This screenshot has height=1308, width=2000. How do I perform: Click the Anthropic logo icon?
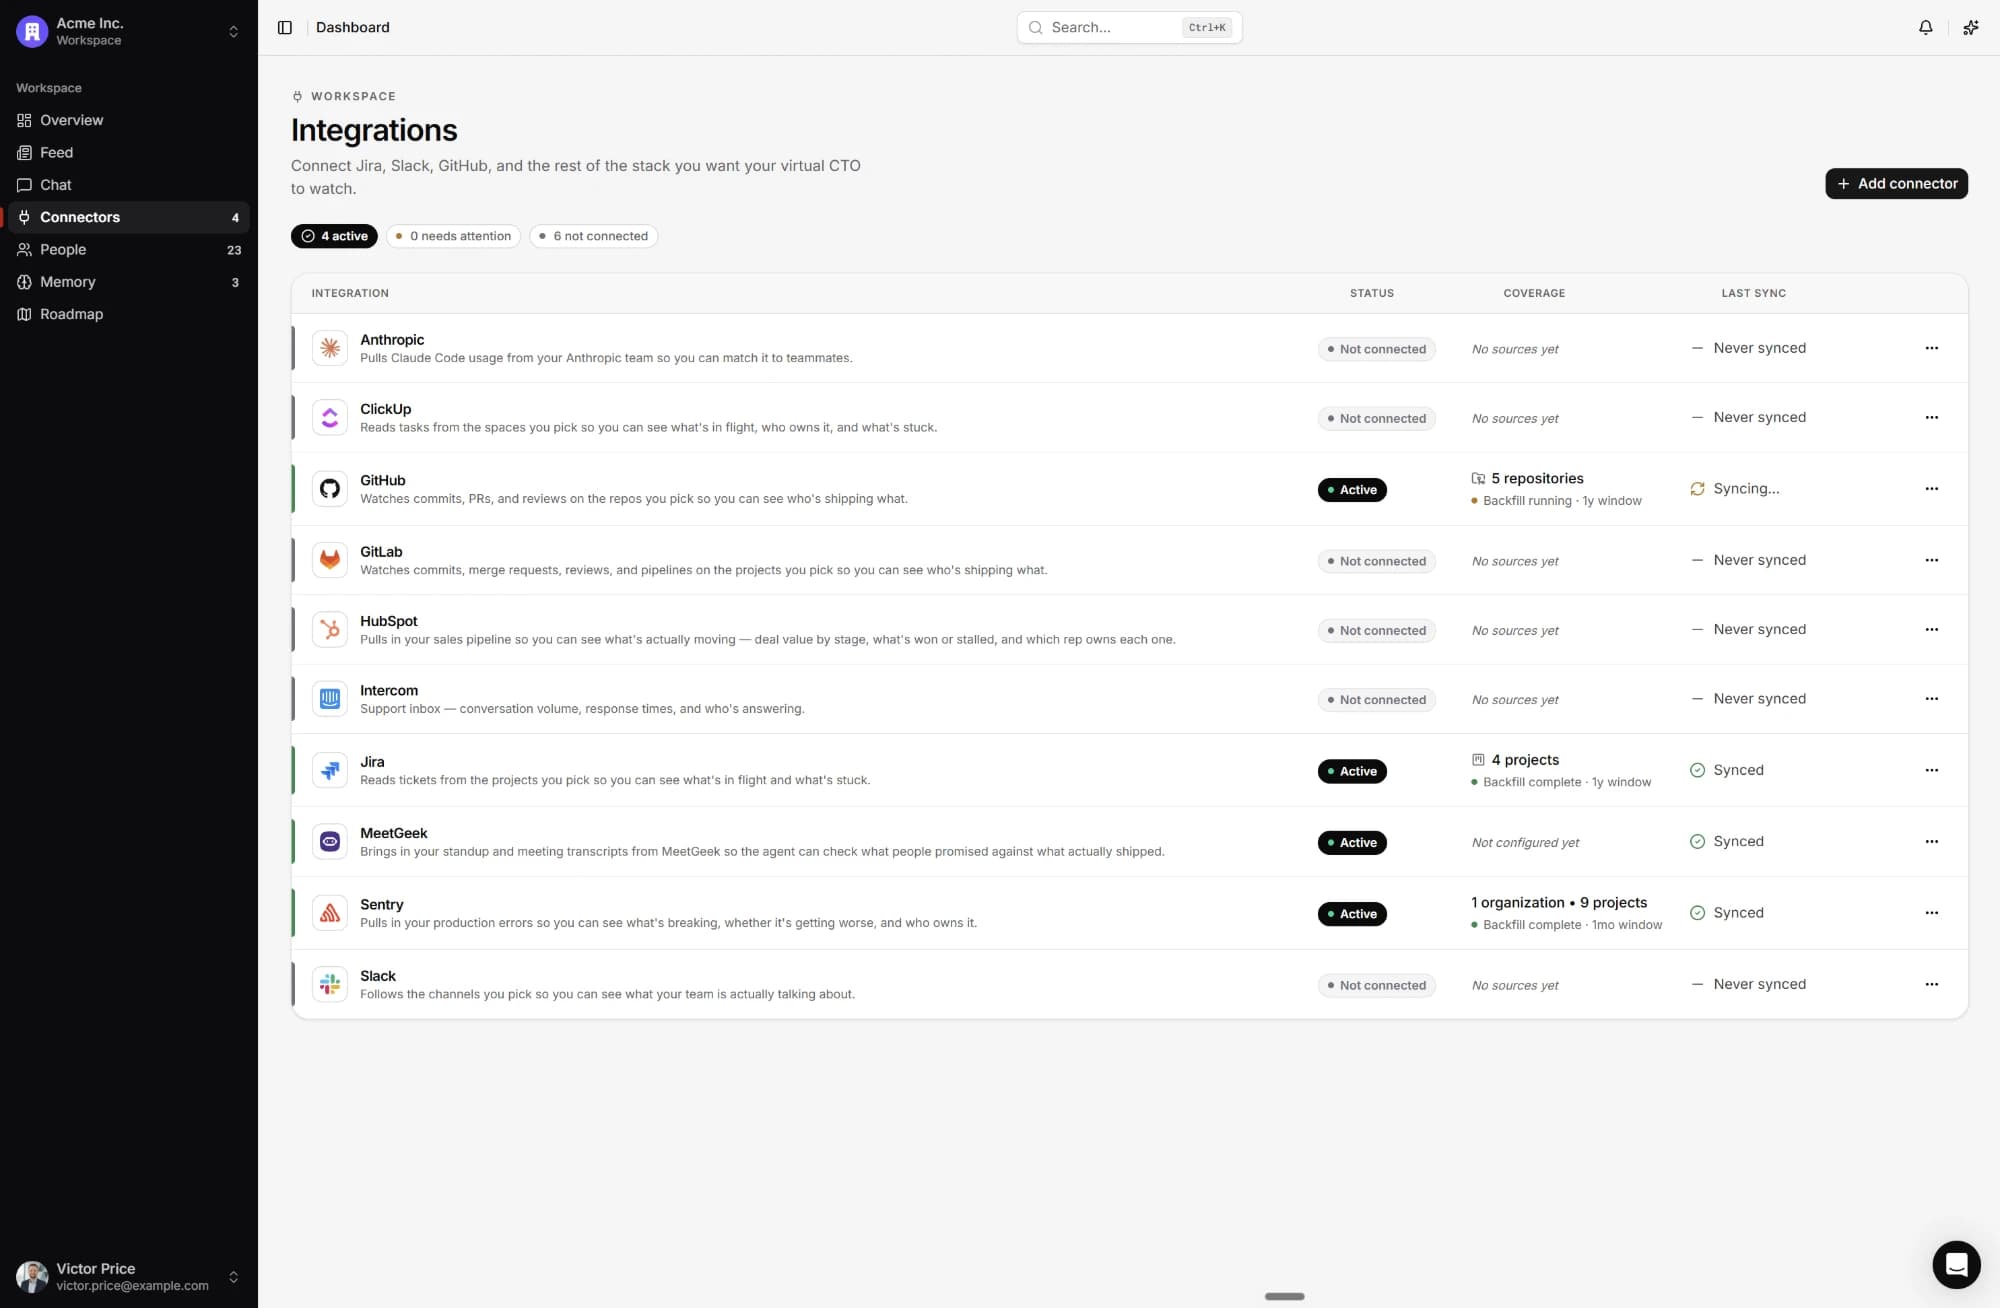330,348
